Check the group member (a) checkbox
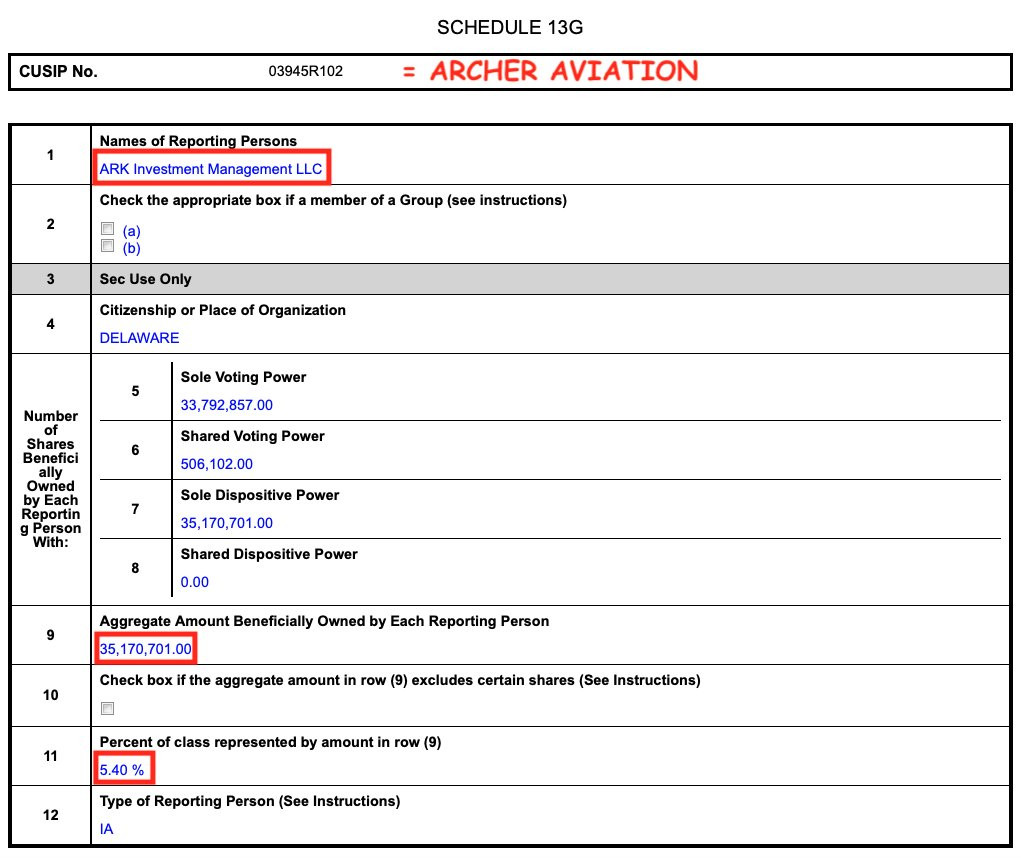The image size is (1021, 858). pos(107,228)
